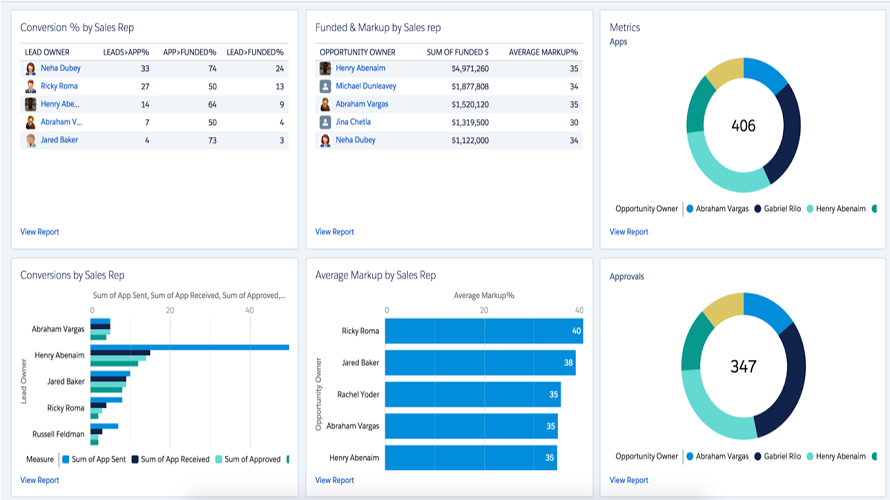Click Abraham Vargas avatar in Funded table

(x=325, y=104)
